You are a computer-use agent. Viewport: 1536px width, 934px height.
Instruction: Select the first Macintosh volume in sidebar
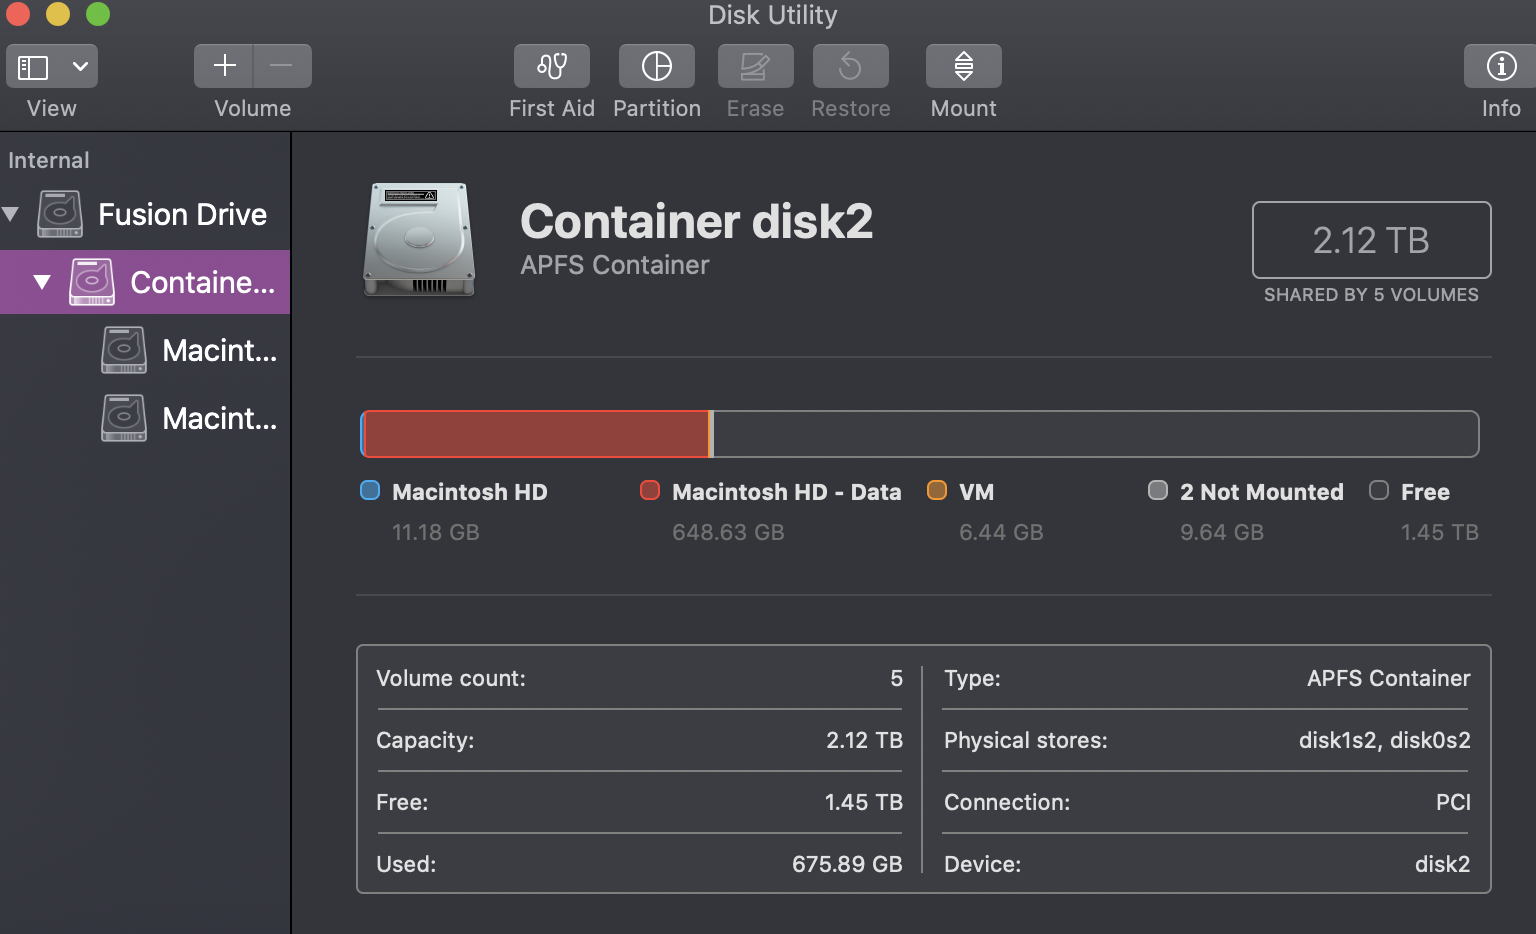pyautogui.click(x=218, y=350)
